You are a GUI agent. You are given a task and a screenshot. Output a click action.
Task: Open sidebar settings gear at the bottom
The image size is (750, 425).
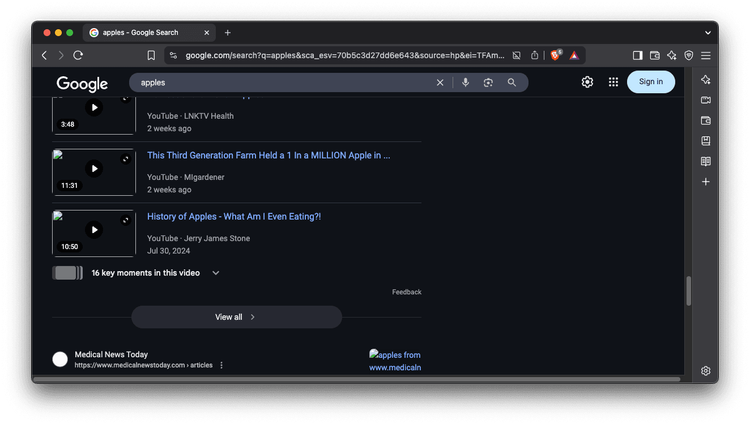tap(706, 371)
